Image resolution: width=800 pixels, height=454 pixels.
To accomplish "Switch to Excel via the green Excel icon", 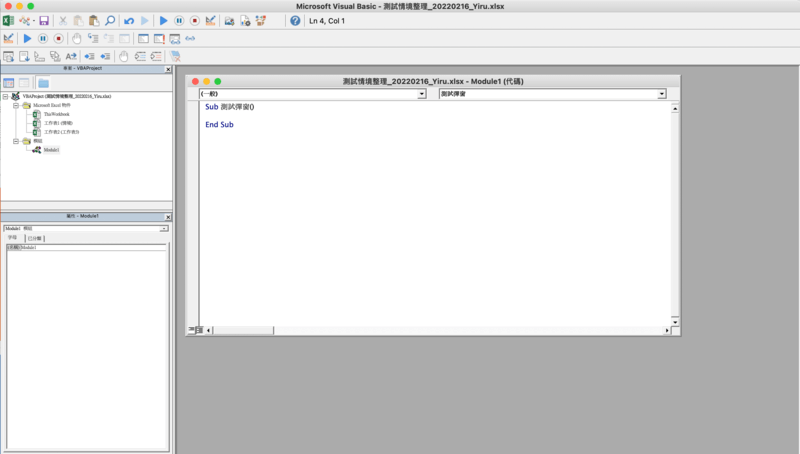I will coord(8,21).
